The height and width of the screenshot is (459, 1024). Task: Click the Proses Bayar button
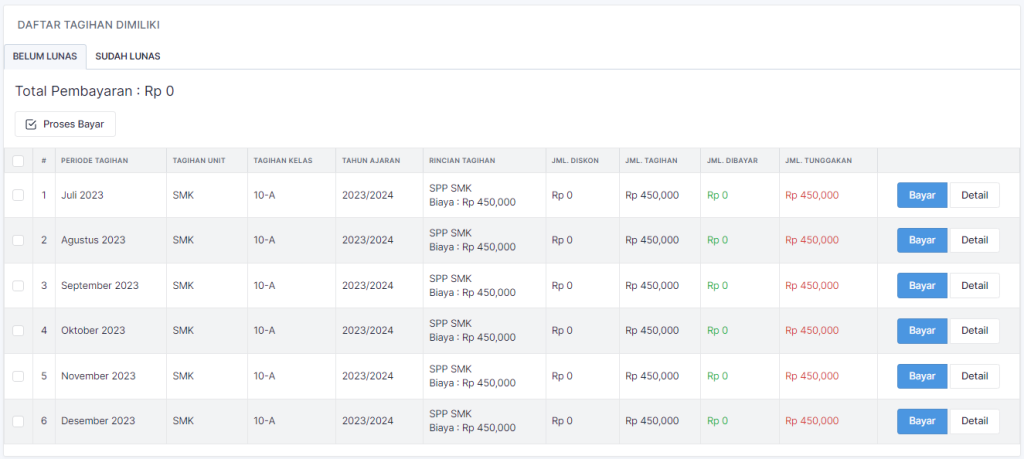[x=65, y=124]
